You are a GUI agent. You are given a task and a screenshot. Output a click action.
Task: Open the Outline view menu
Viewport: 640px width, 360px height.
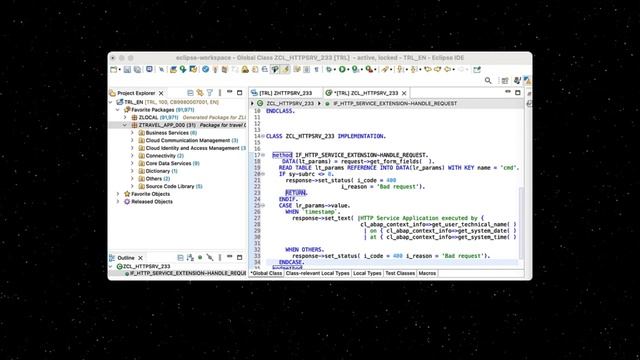(220, 258)
